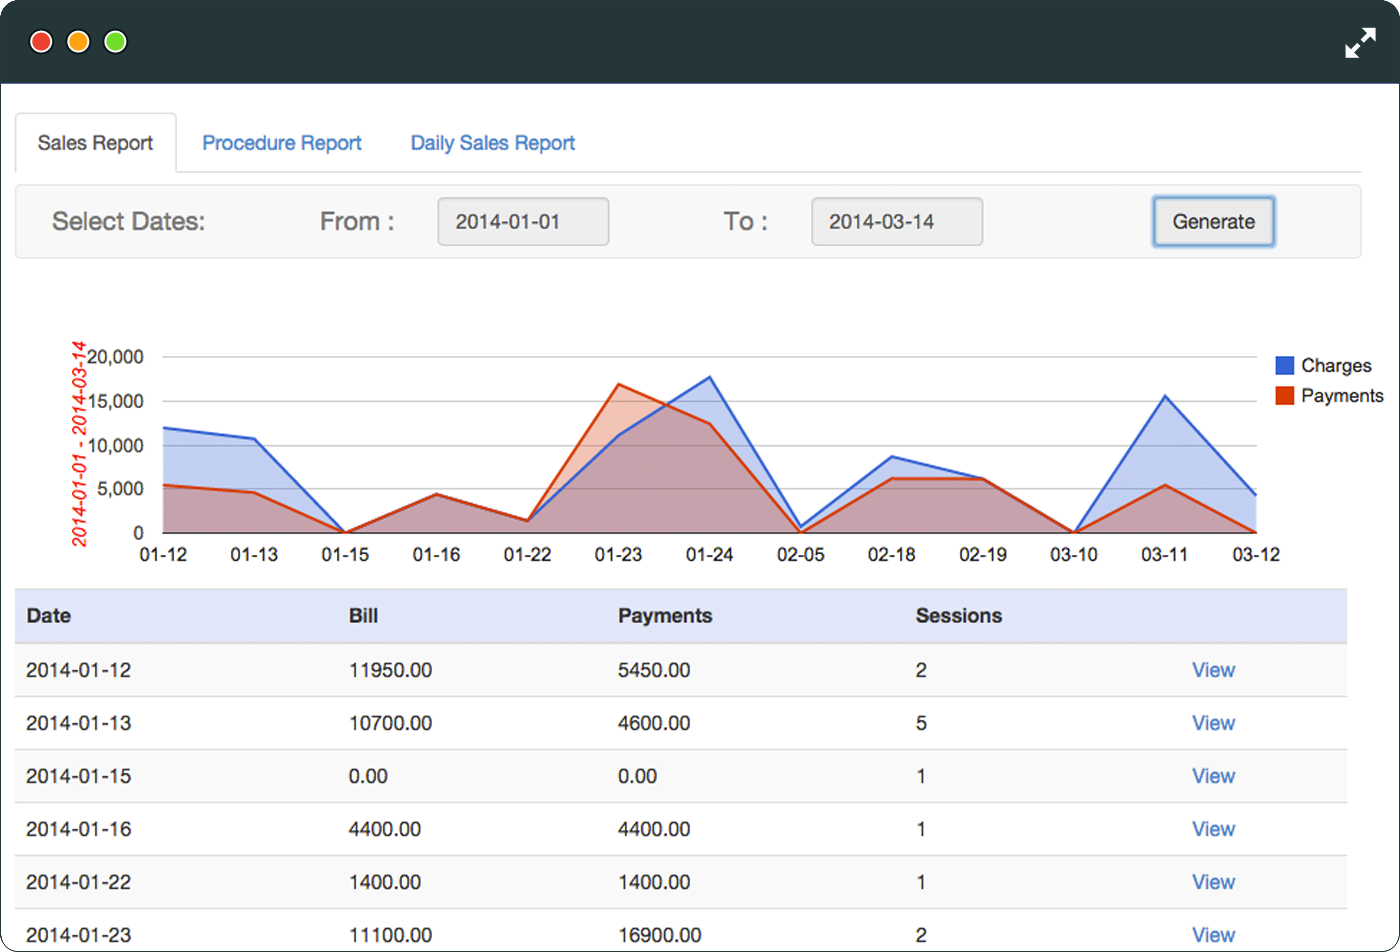1400x952 pixels.
Task: Click the From date field 2014-01-01
Action: point(523,221)
